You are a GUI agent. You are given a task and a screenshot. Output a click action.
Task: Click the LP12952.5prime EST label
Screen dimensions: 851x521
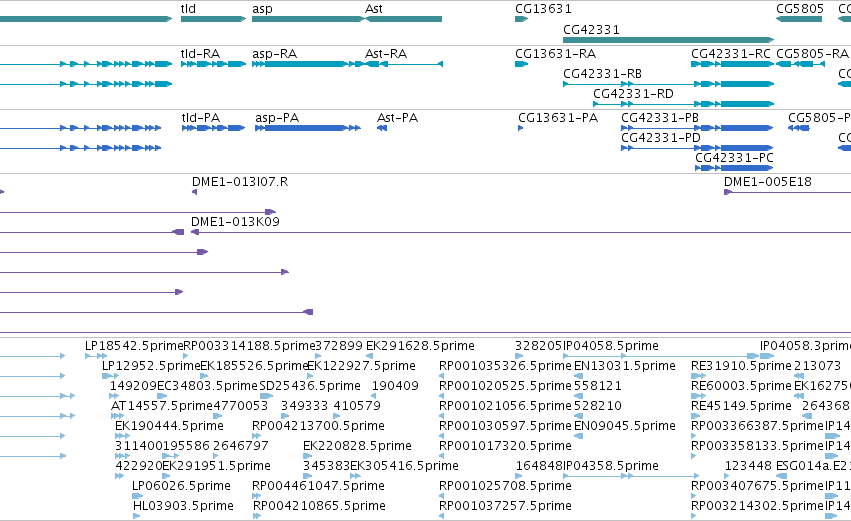(x=151, y=366)
